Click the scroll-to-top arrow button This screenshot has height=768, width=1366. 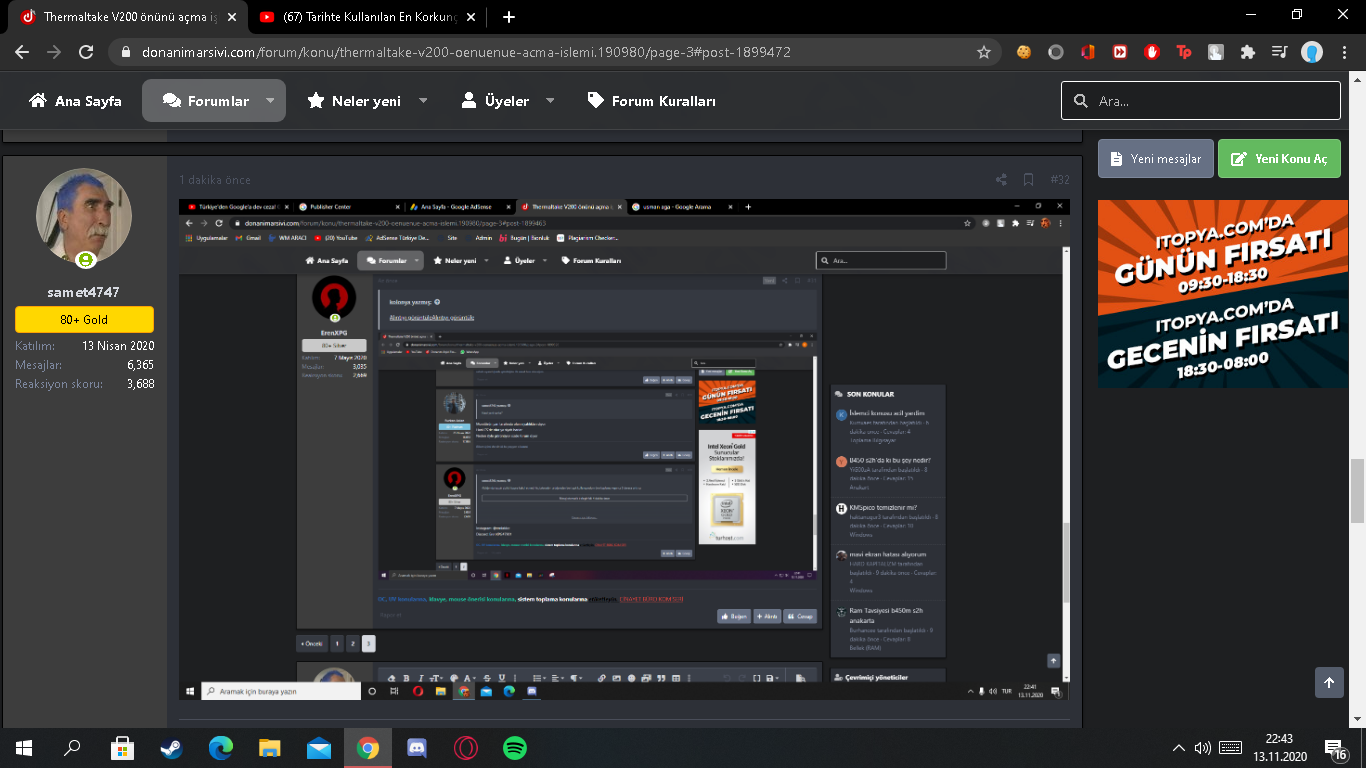pos(1329,683)
